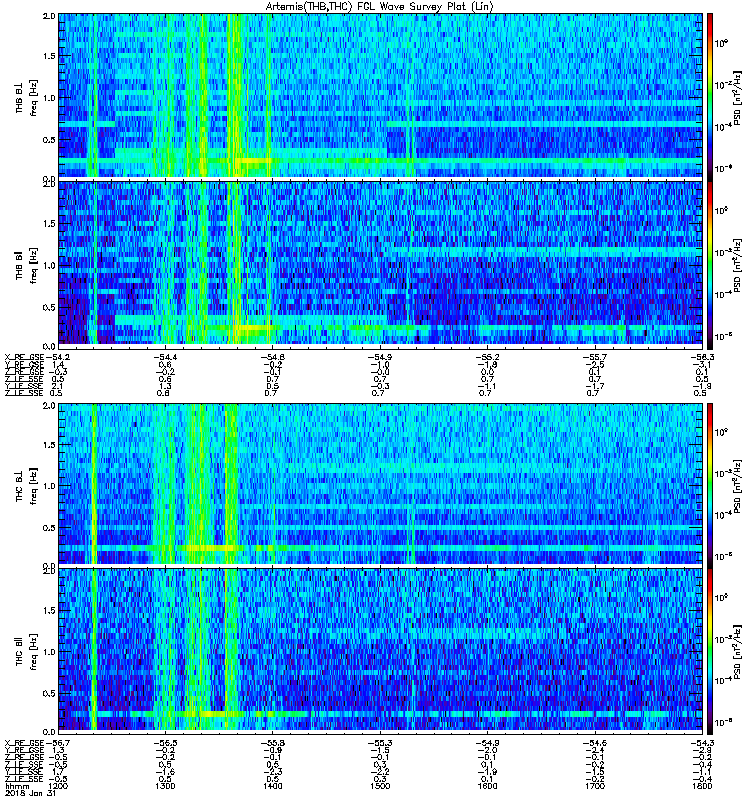Screen dimensions: 750x800
Task: Click the date label "2018 Jan 31"
Action: click(29, 794)
